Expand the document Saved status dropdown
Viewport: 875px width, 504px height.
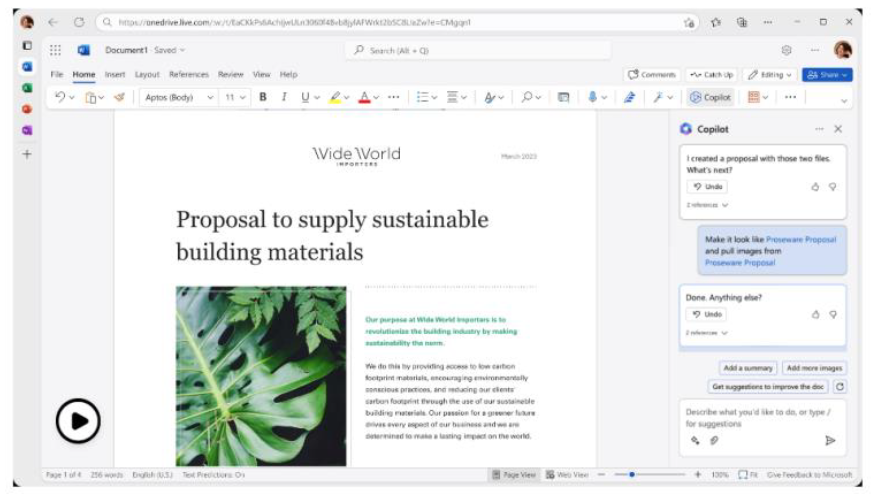click(169, 50)
